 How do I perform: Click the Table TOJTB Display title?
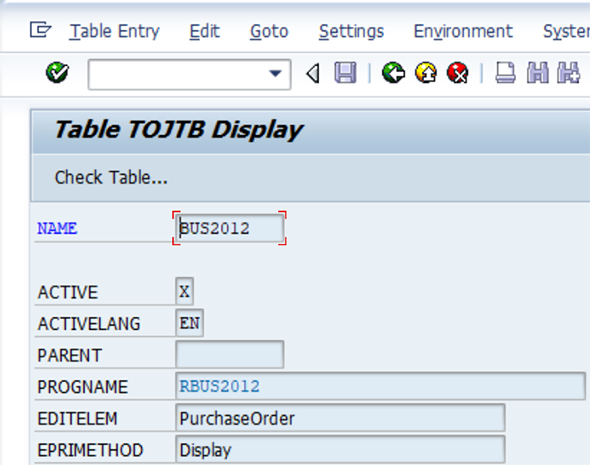[178, 130]
